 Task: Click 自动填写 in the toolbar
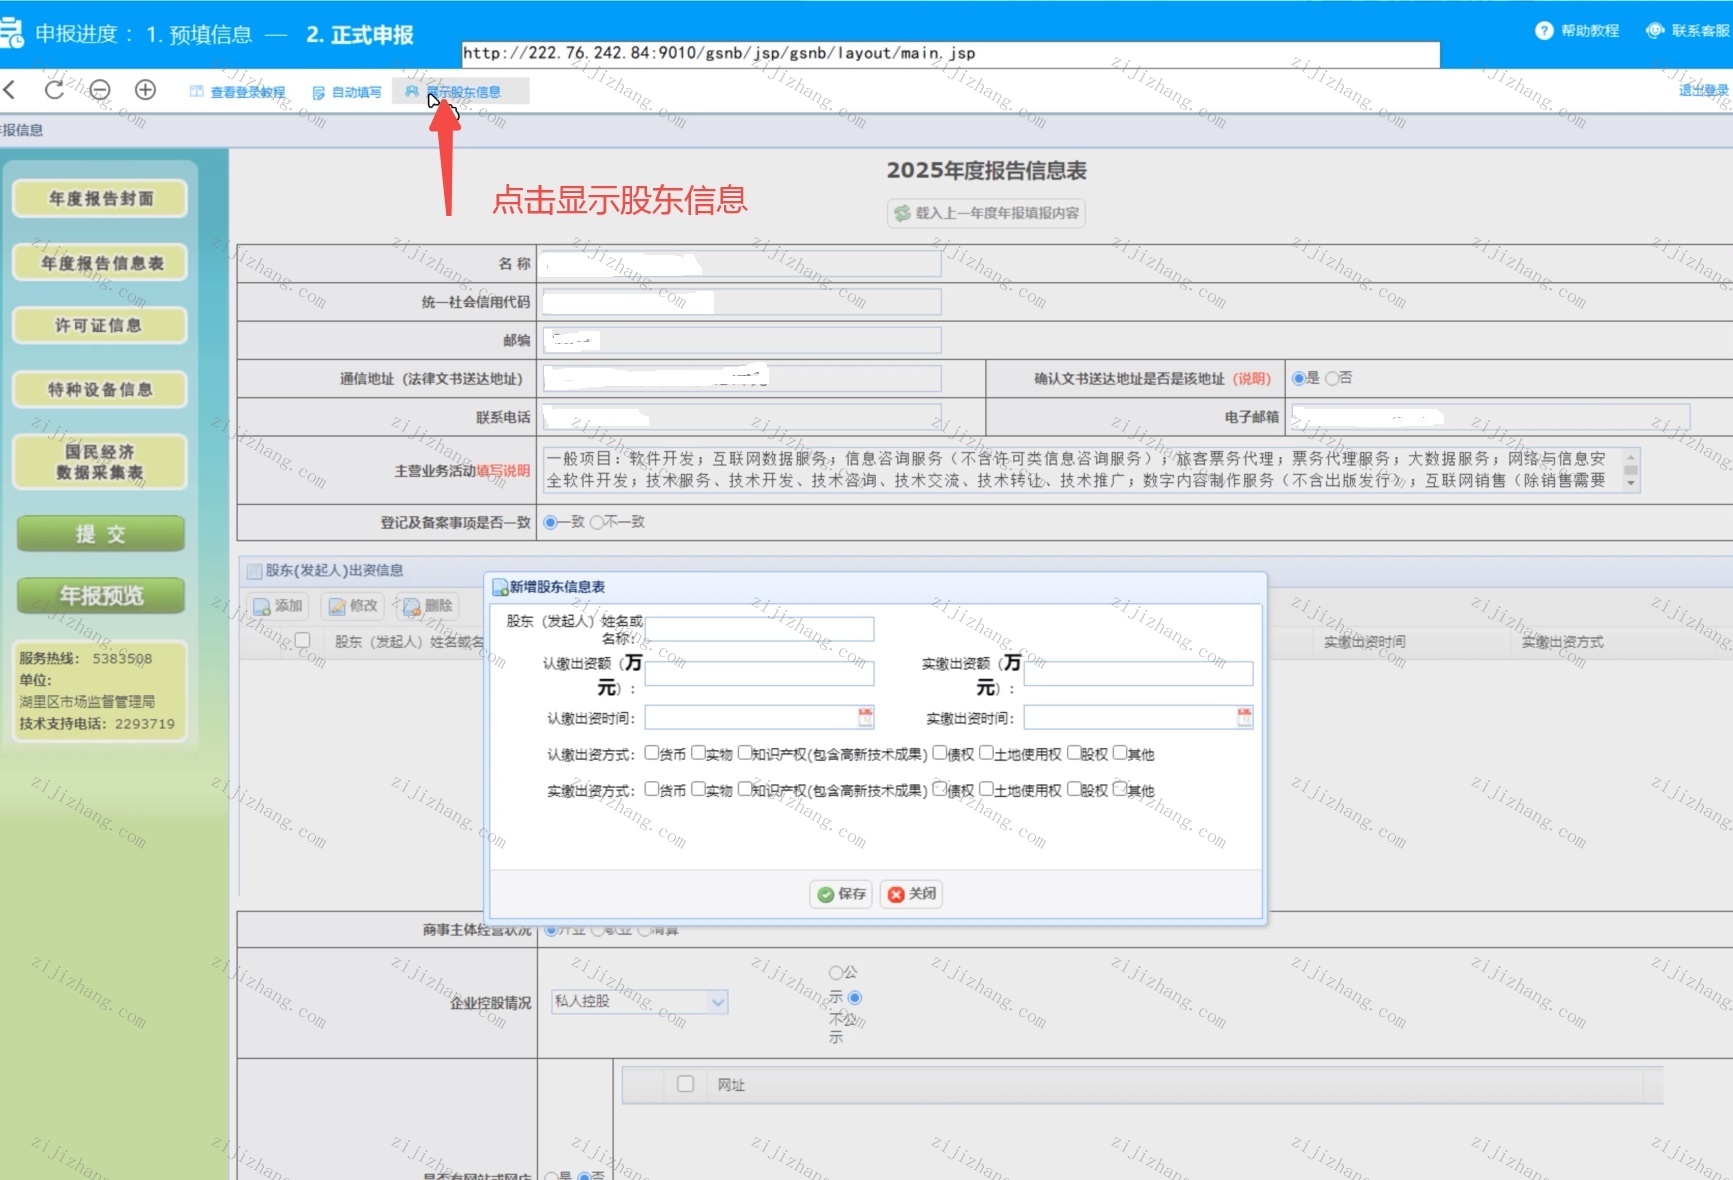(x=347, y=92)
